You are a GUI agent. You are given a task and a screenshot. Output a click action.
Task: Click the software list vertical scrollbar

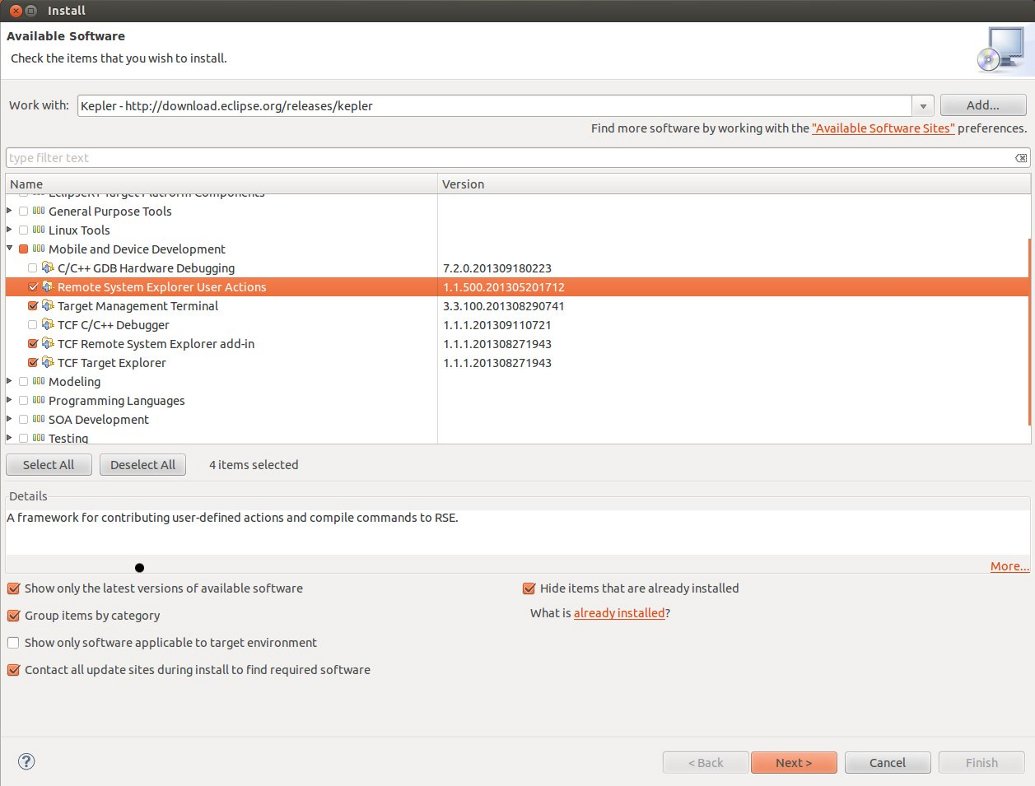coord(1029,330)
